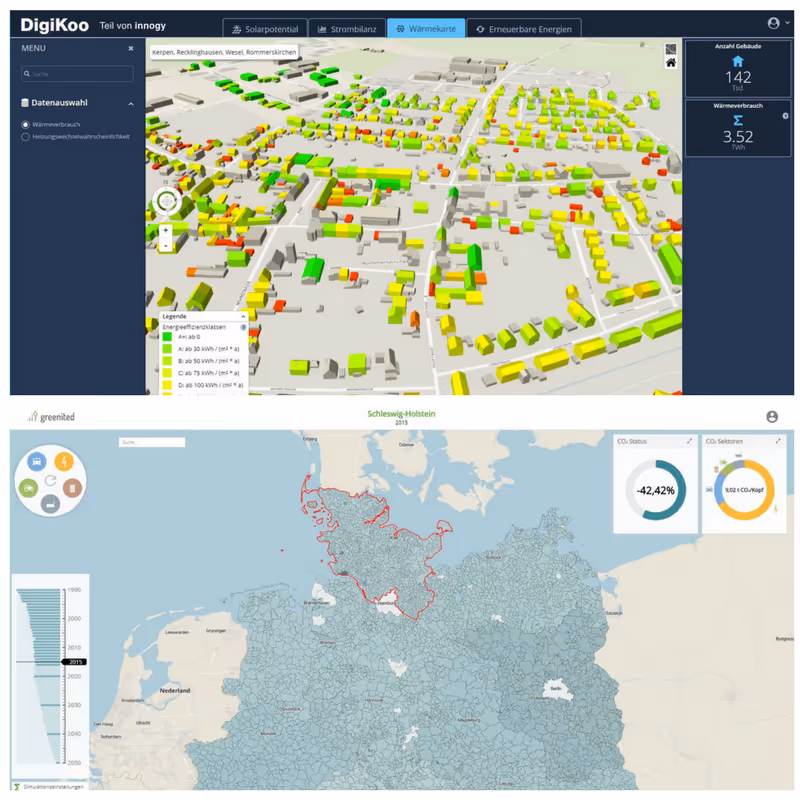Collapse the Datenauswahl section
Viewport: 800px width, 800px height.
tap(131, 104)
